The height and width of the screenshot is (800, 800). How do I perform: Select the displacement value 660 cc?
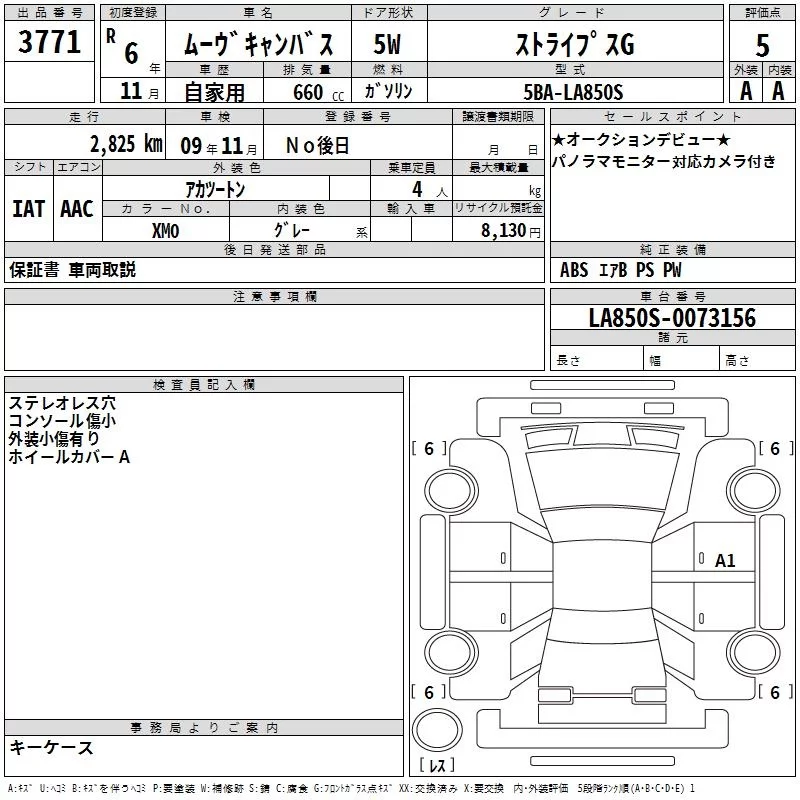point(318,92)
